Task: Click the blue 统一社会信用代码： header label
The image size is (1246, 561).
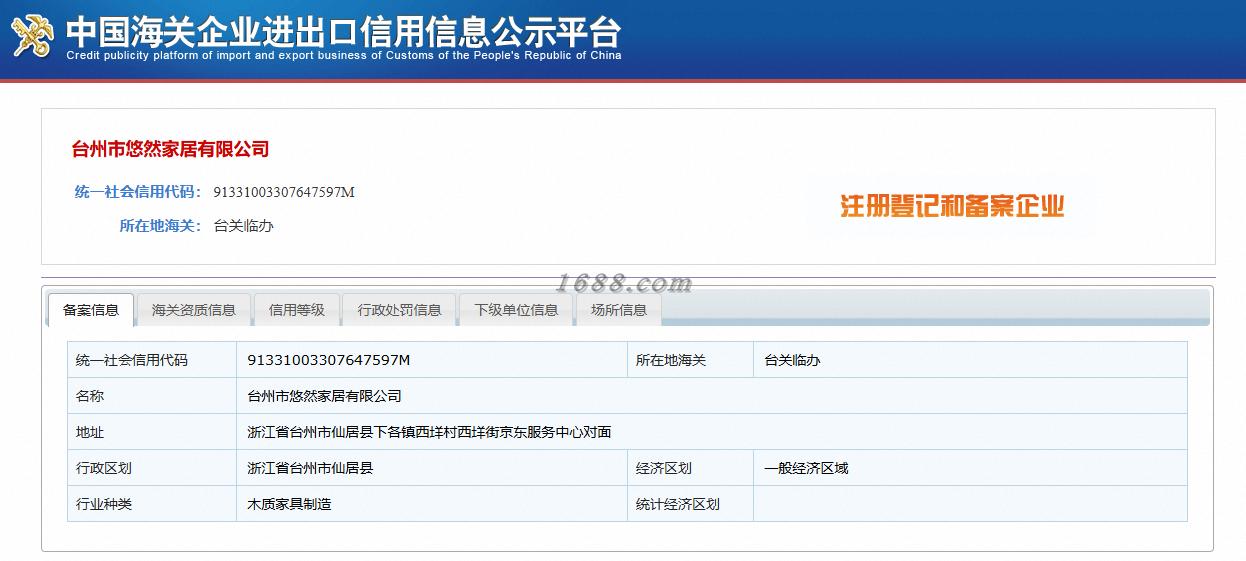Action: coord(139,192)
